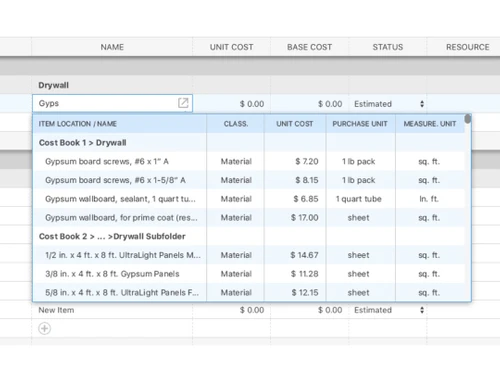Click 'sq. ft.' in the $ 7.20 row
Screen dimensions: 500x375
[429, 162]
